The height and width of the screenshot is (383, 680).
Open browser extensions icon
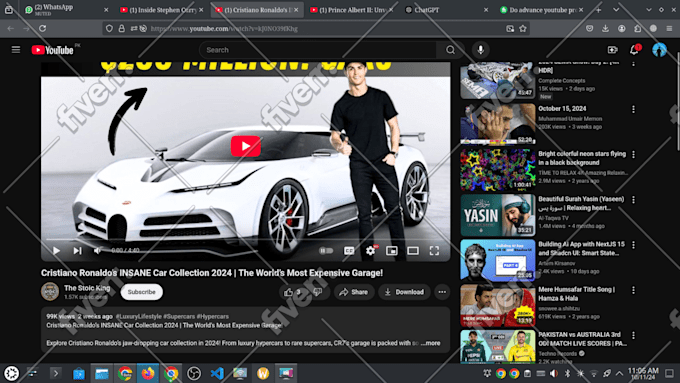(638, 29)
